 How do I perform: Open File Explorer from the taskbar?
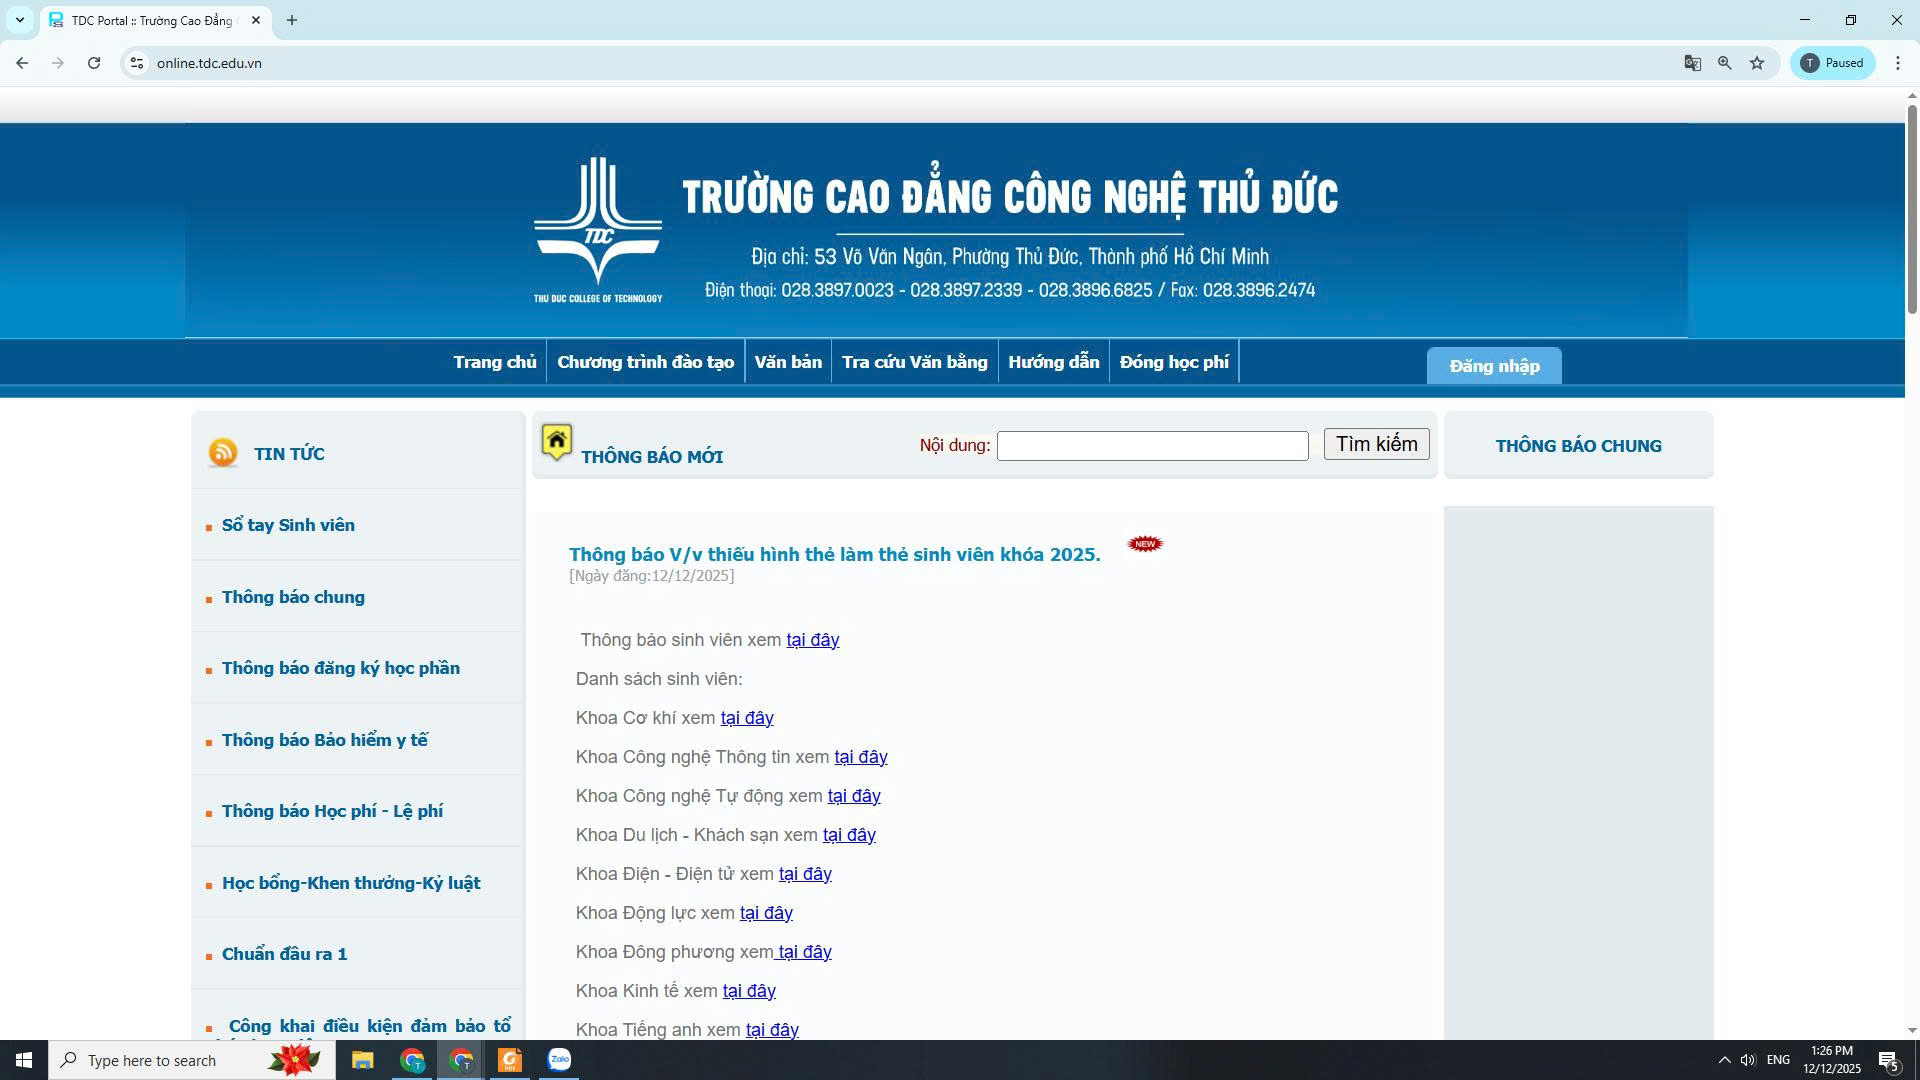pos(362,1060)
